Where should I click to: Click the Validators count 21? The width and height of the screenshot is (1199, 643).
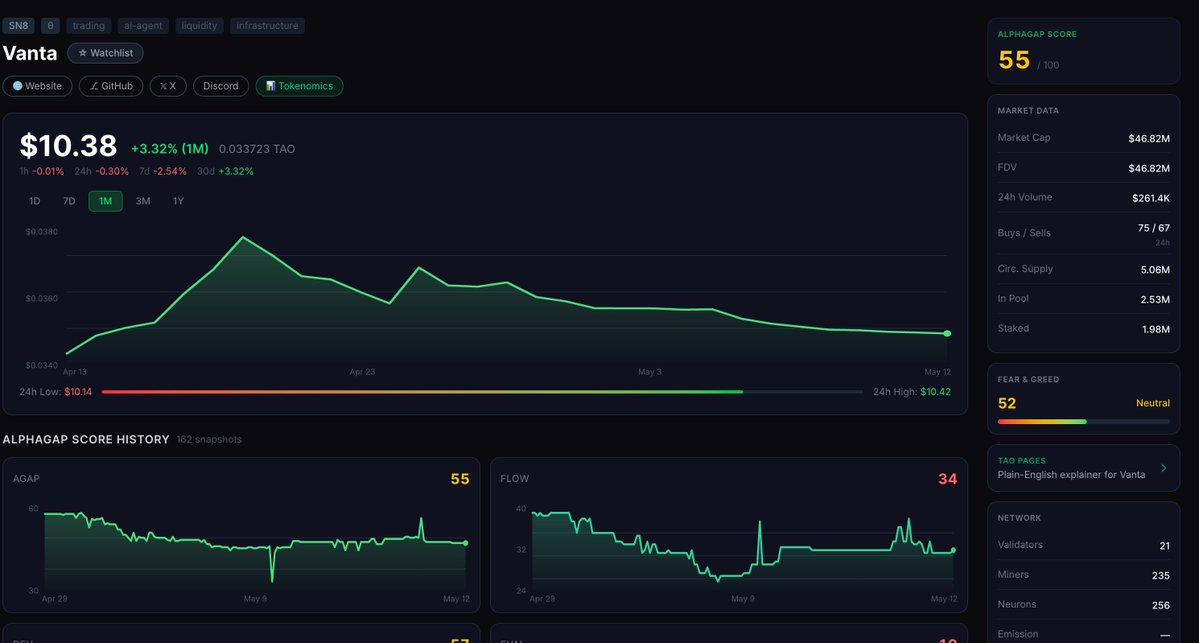click(x=1164, y=546)
